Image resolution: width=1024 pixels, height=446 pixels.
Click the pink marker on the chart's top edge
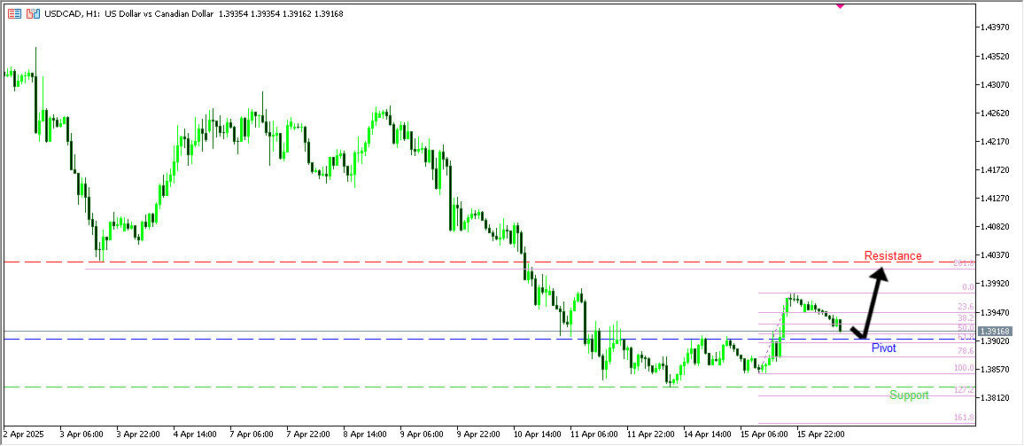click(x=839, y=4)
